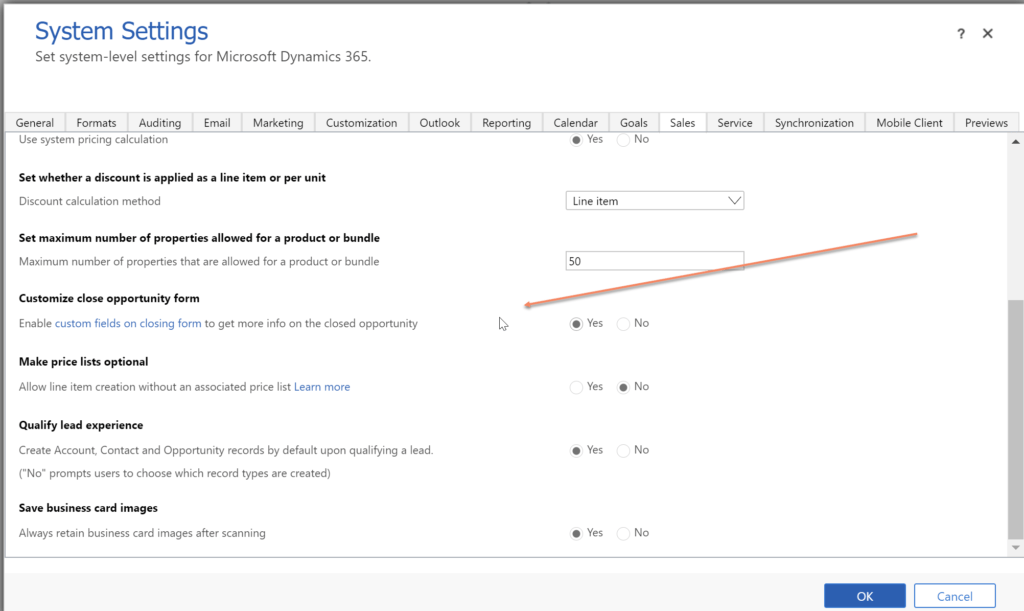The height and width of the screenshot is (611, 1024).
Task: Open the Discount calculation method dropdown
Action: click(654, 201)
